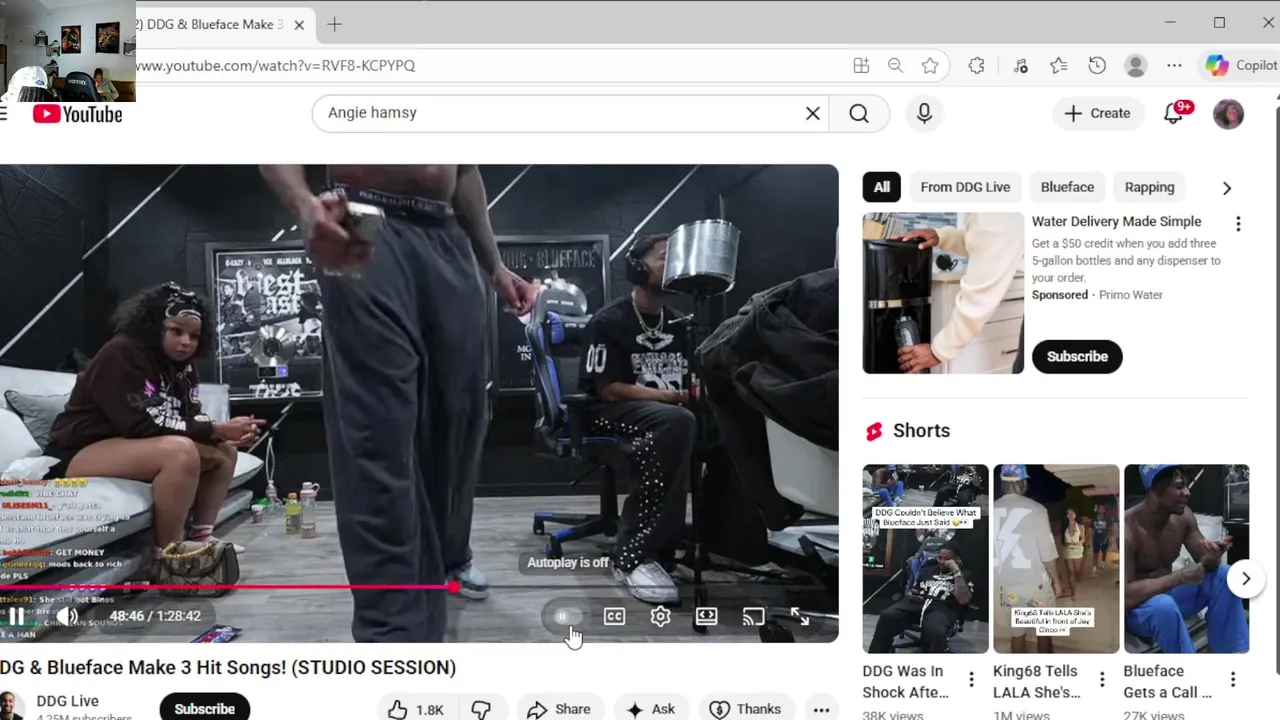Viewport: 1280px width, 720px height.
Task: Open browser history icon
Action: pyautogui.click(x=1097, y=65)
